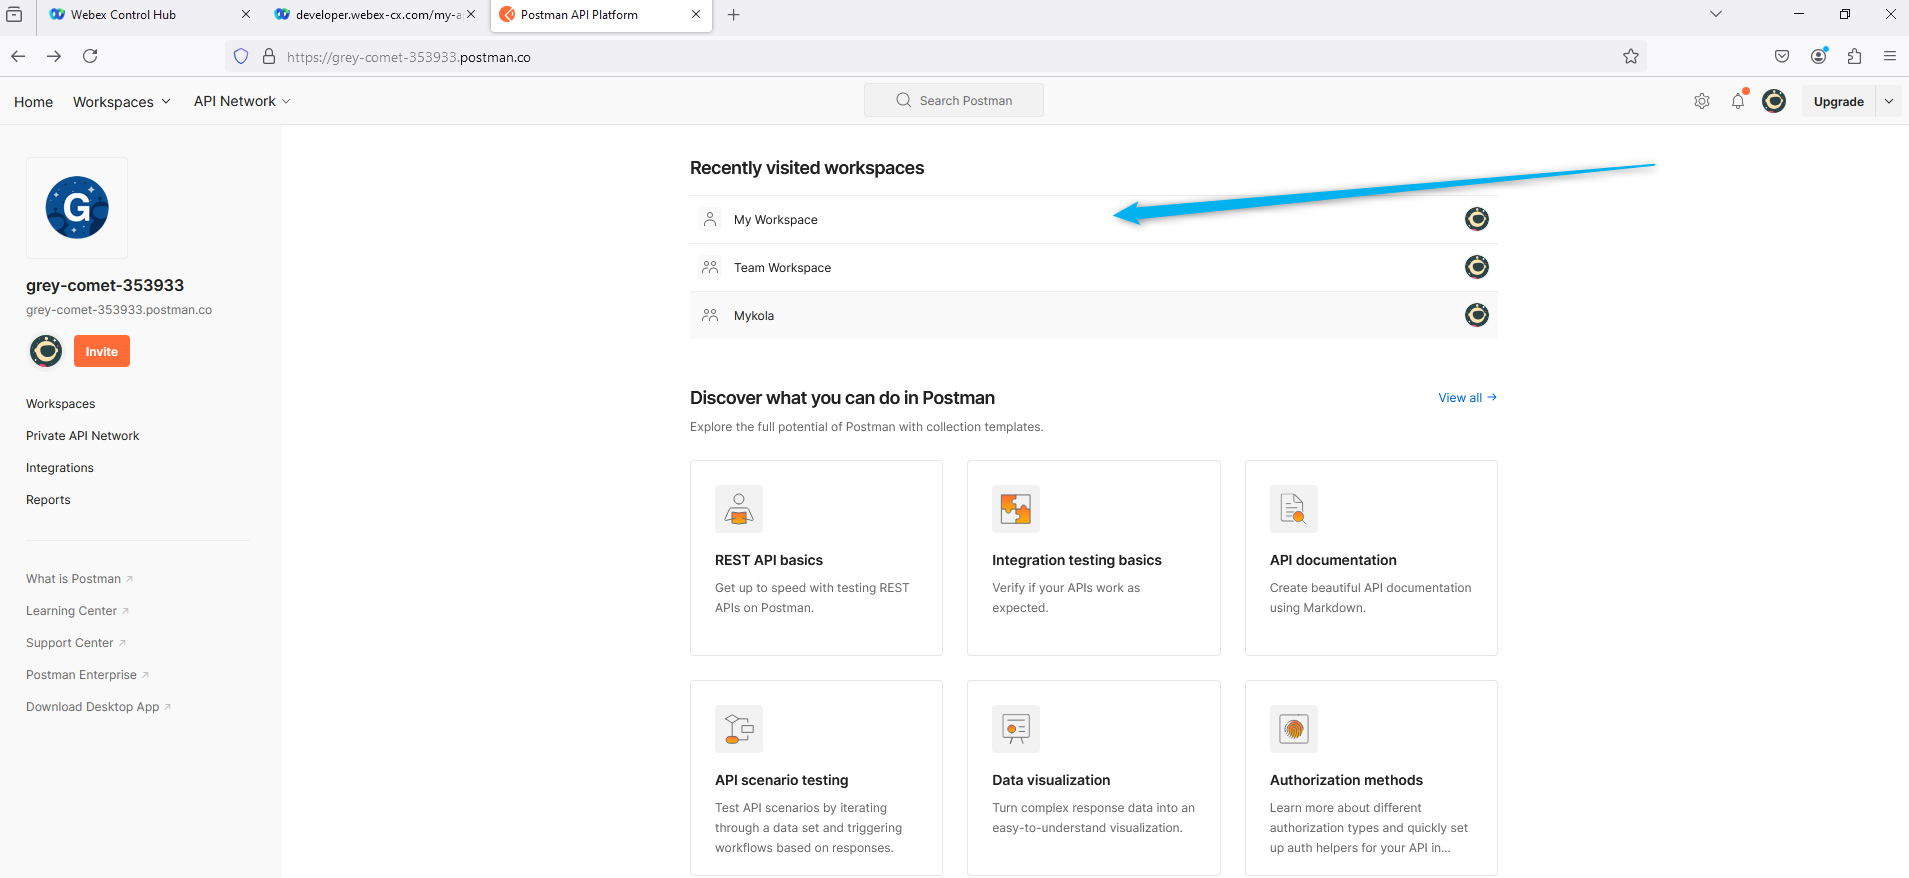This screenshot has height=878, width=1909.
Task: Open Learning Center link
Action: [x=77, y=611]
